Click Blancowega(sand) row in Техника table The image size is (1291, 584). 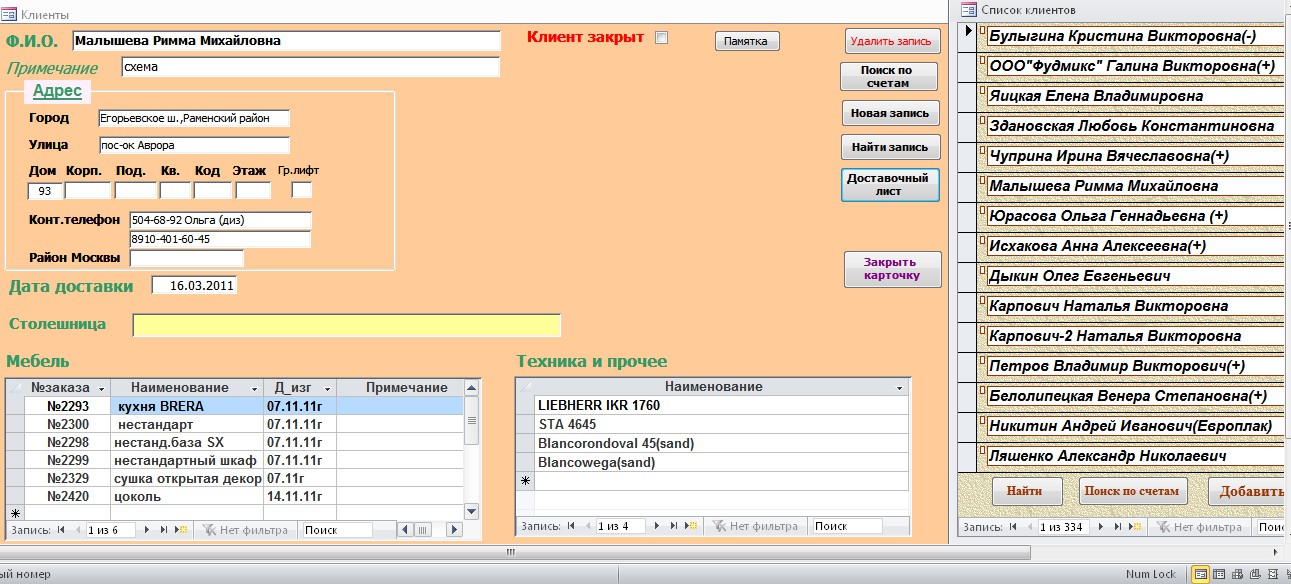coord(722,462)
